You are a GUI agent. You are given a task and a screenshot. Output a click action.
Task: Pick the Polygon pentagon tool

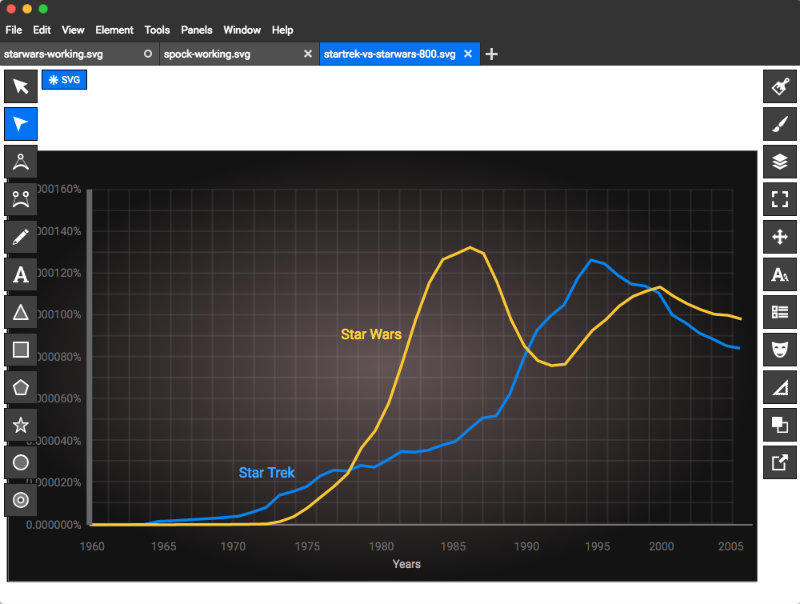pos(21,387)
